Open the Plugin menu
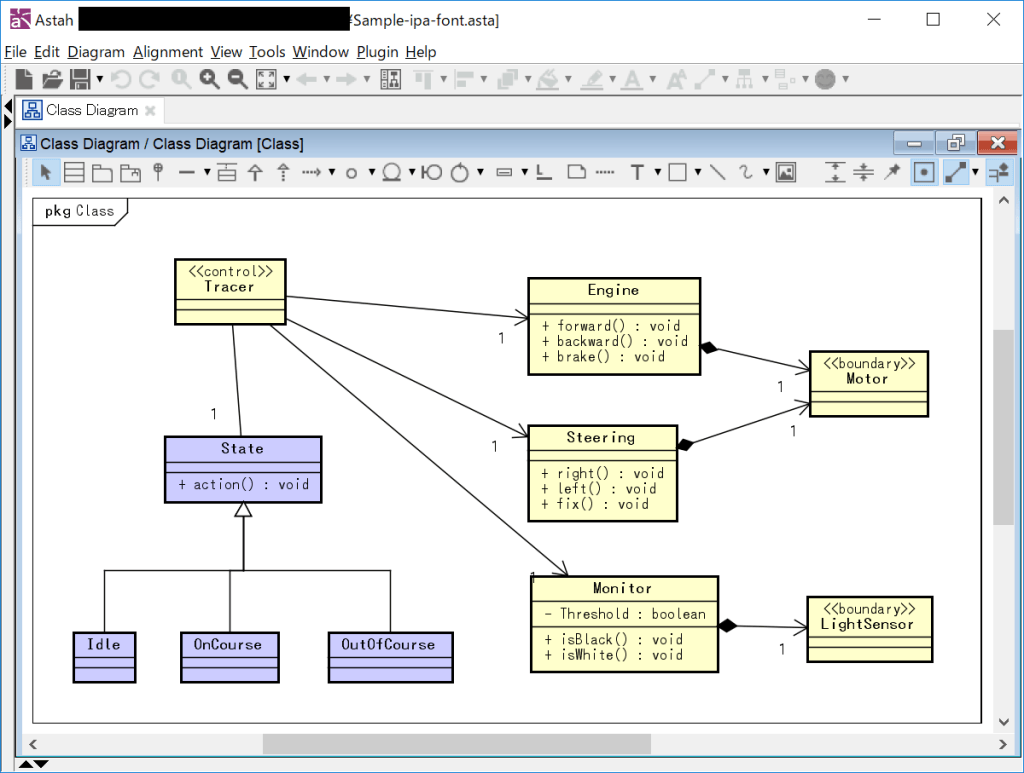This screenshot has width=1024, height=773. [377, 52]
